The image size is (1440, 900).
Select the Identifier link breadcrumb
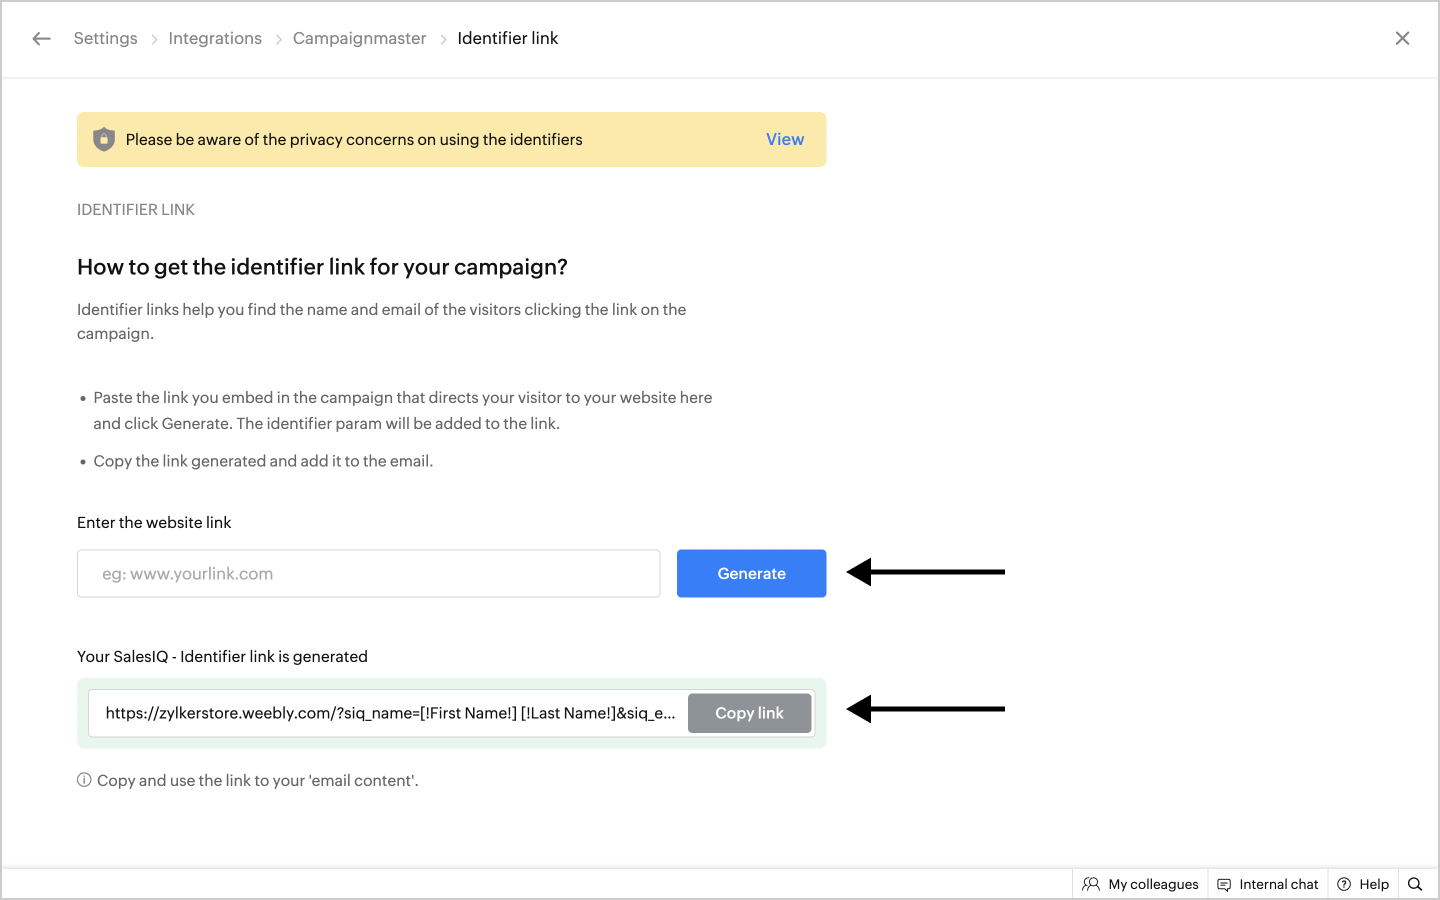(x=508, y=39)
